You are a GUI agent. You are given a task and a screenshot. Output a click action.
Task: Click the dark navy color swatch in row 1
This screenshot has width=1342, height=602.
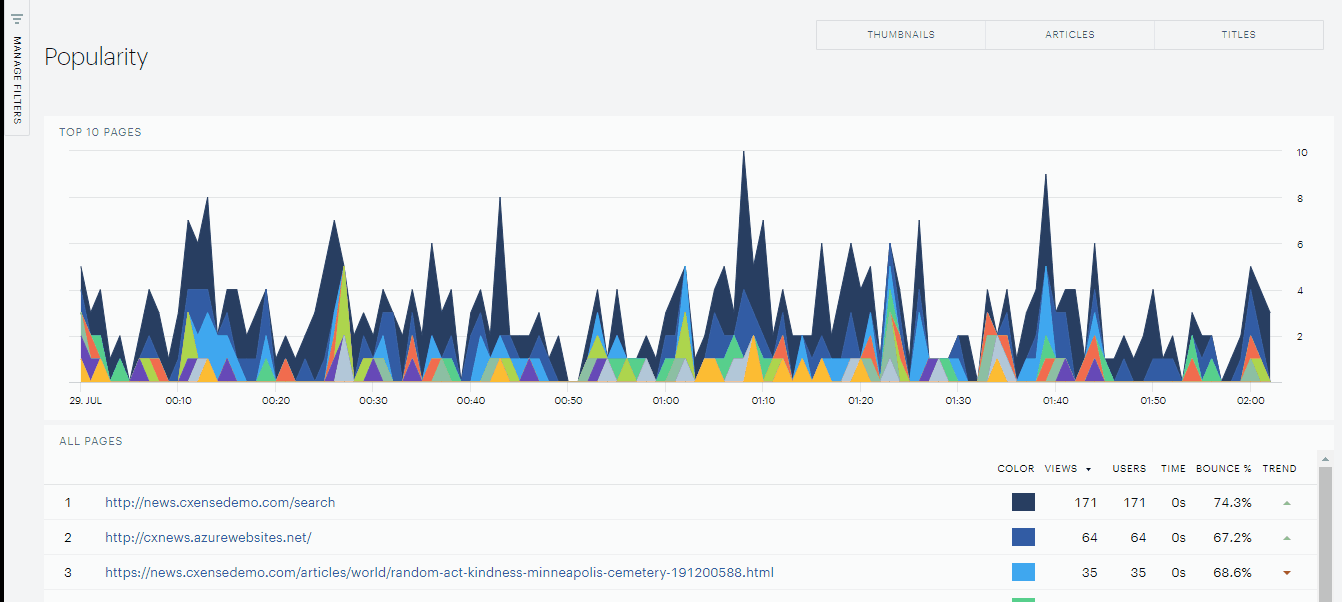1023,502
